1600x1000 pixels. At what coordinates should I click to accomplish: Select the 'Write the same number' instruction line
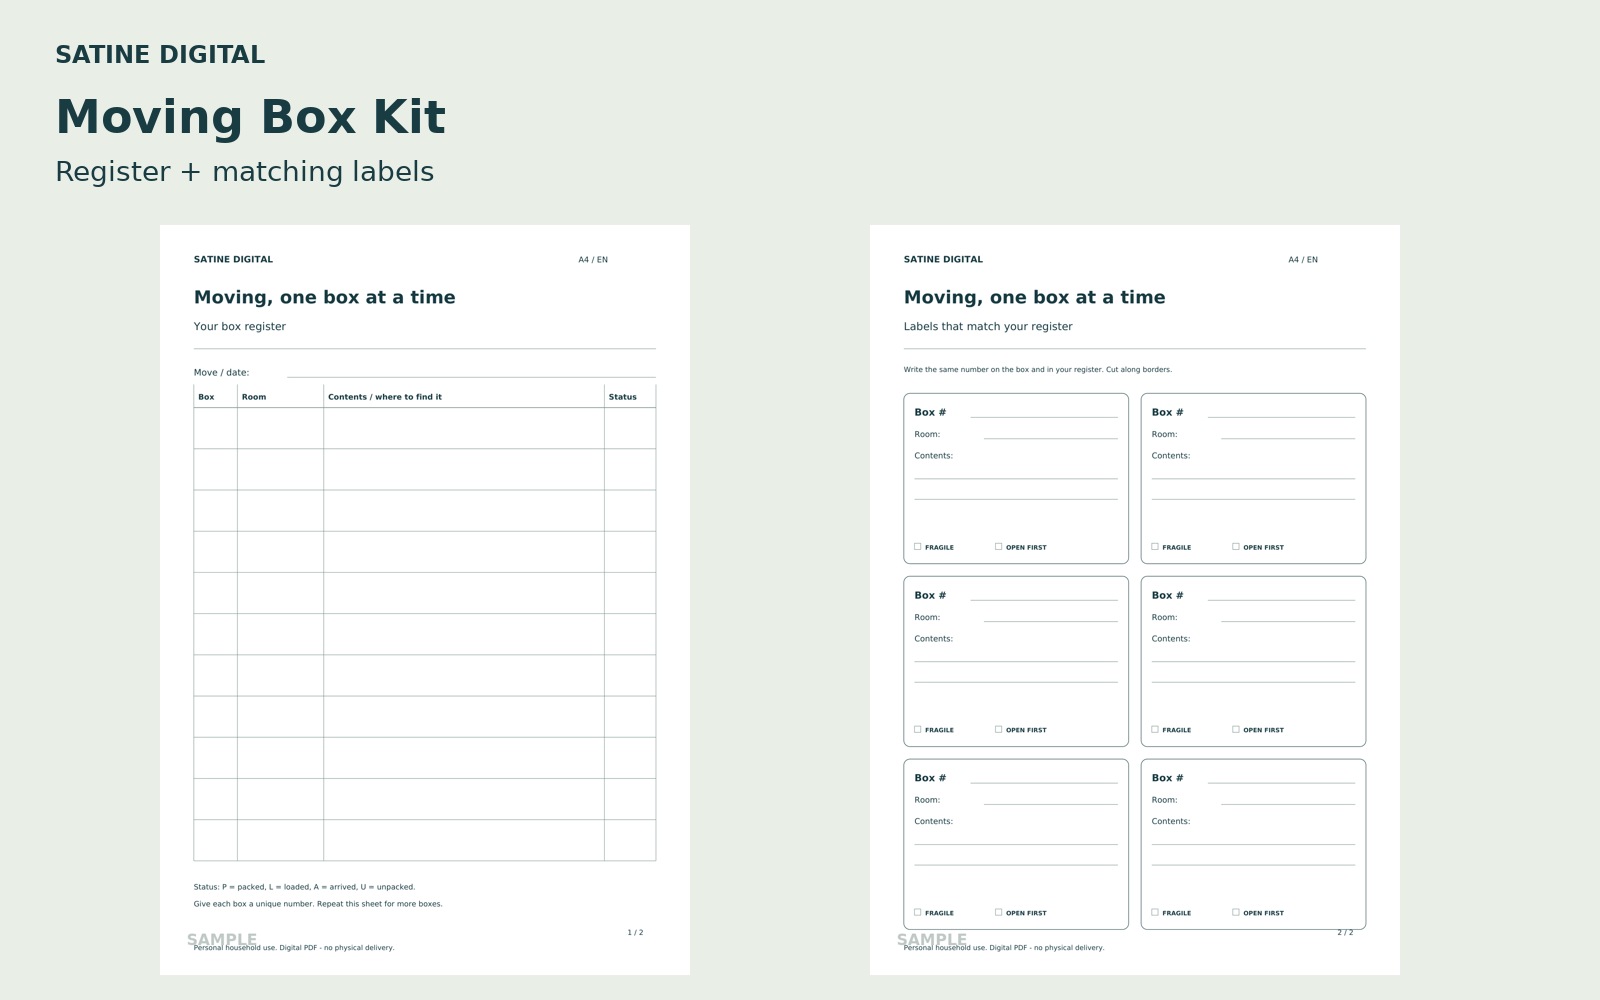[x=1037, y=369]
